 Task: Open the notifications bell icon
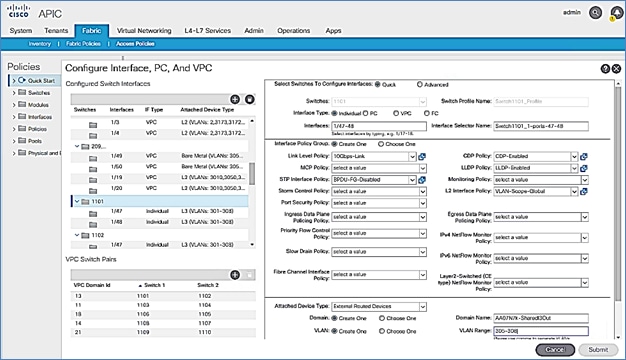tap(616, 13)
